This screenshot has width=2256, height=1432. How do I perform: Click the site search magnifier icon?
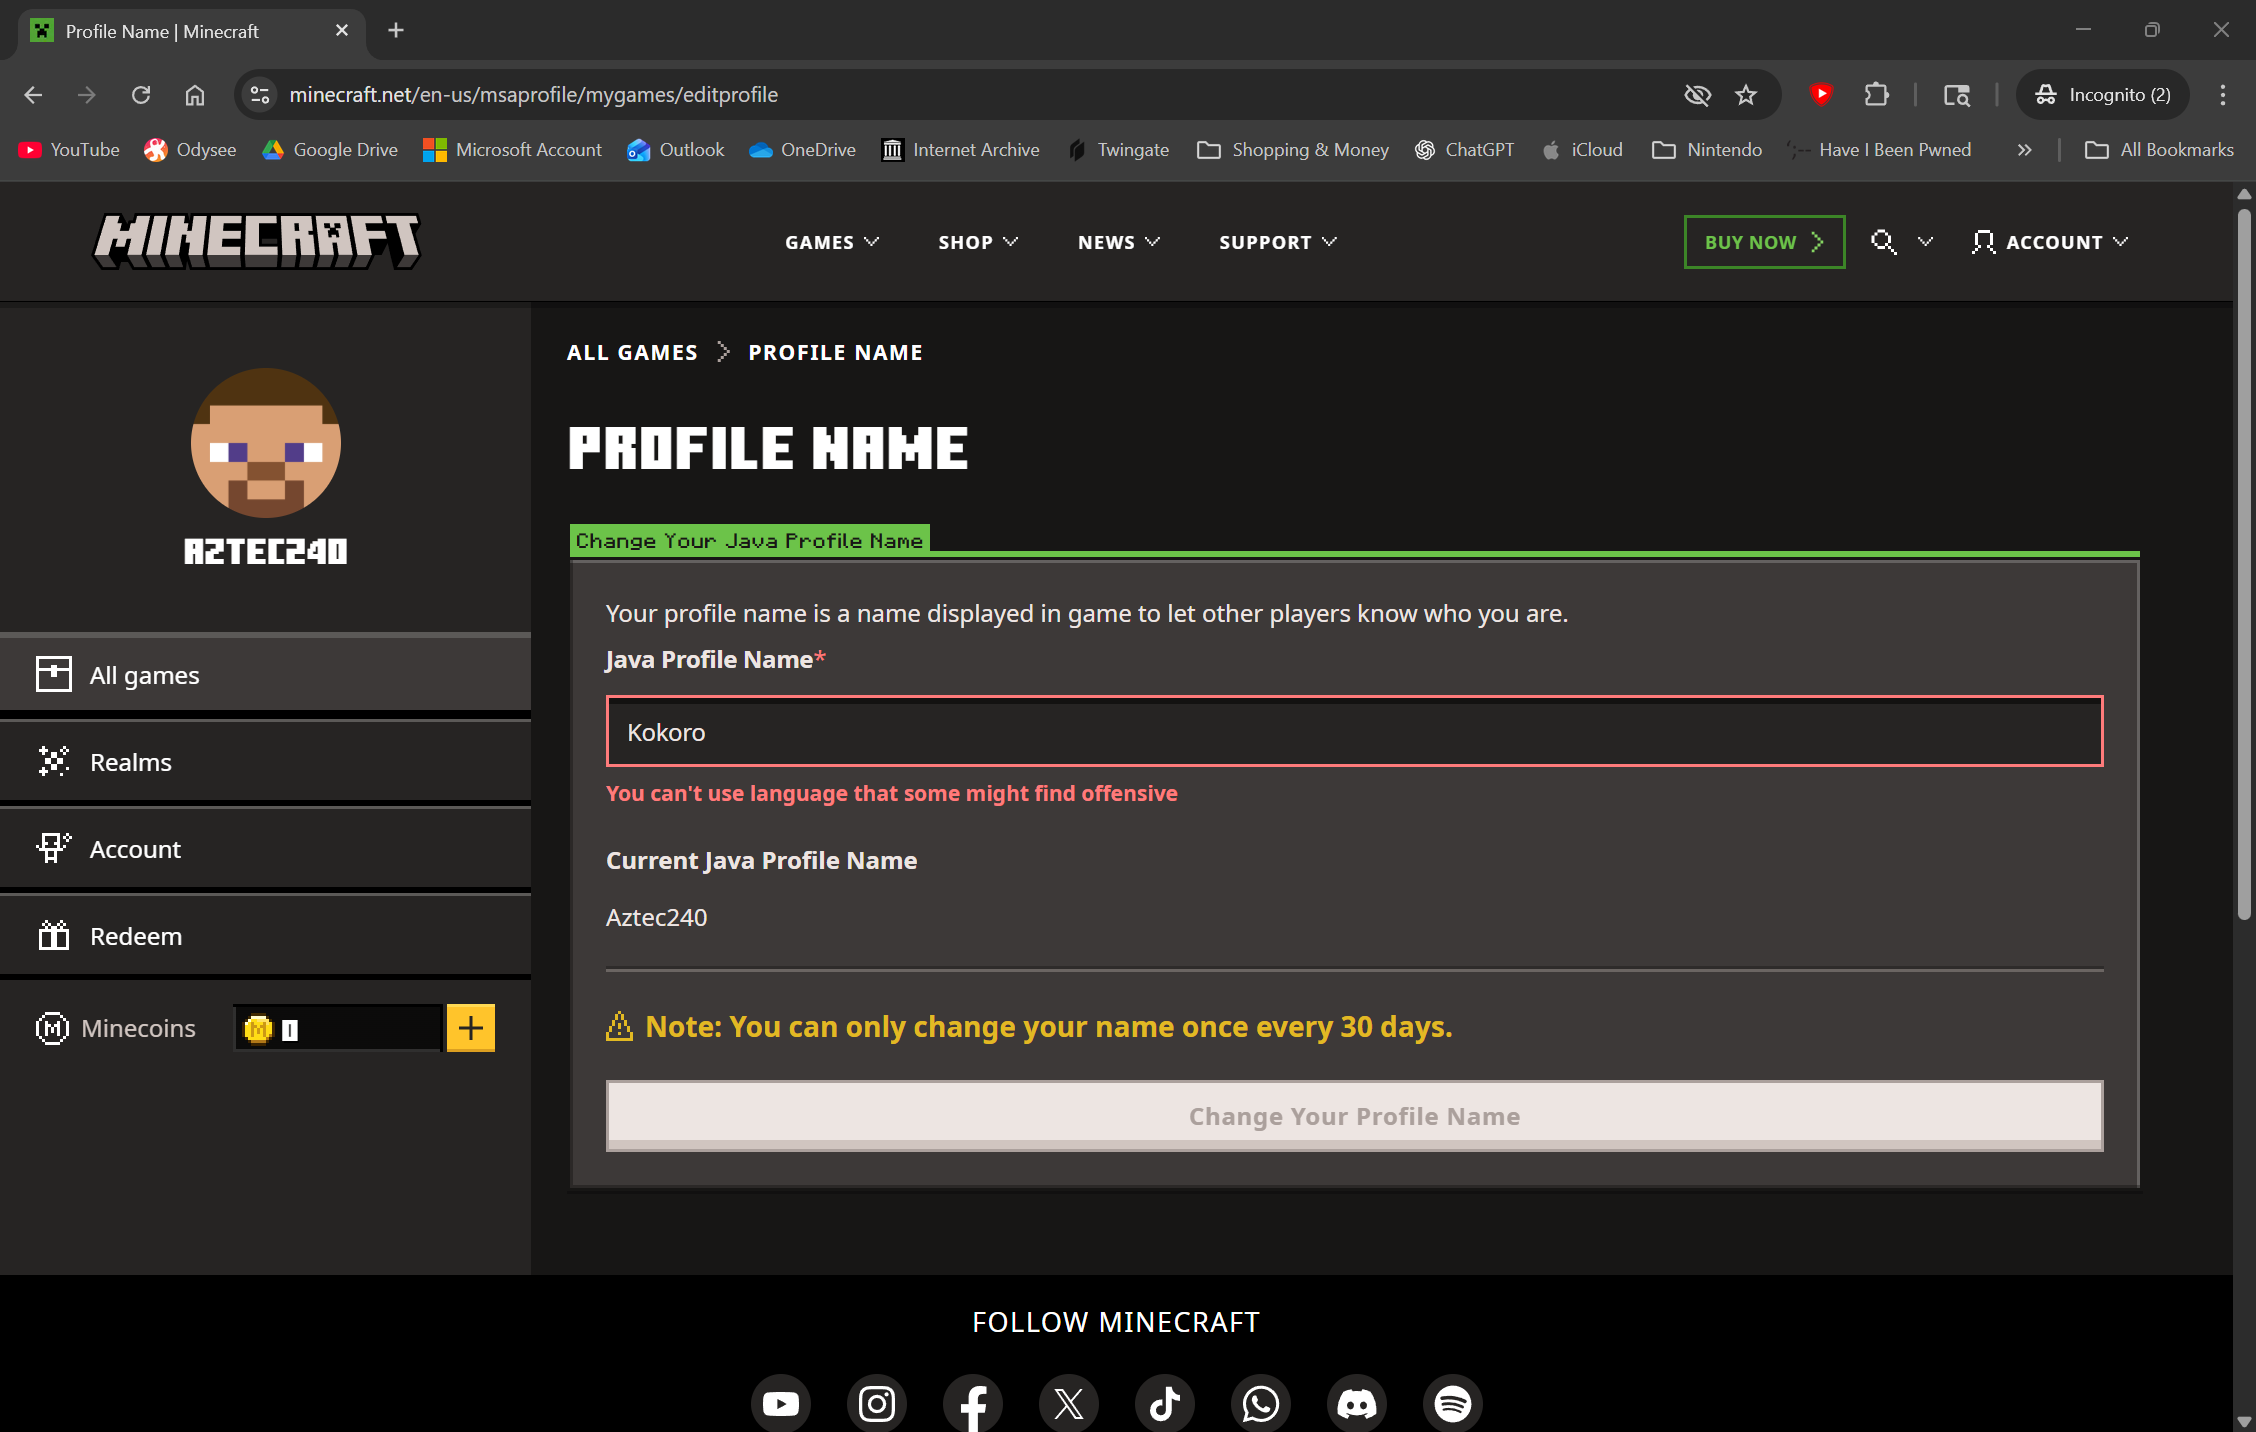1882,242
